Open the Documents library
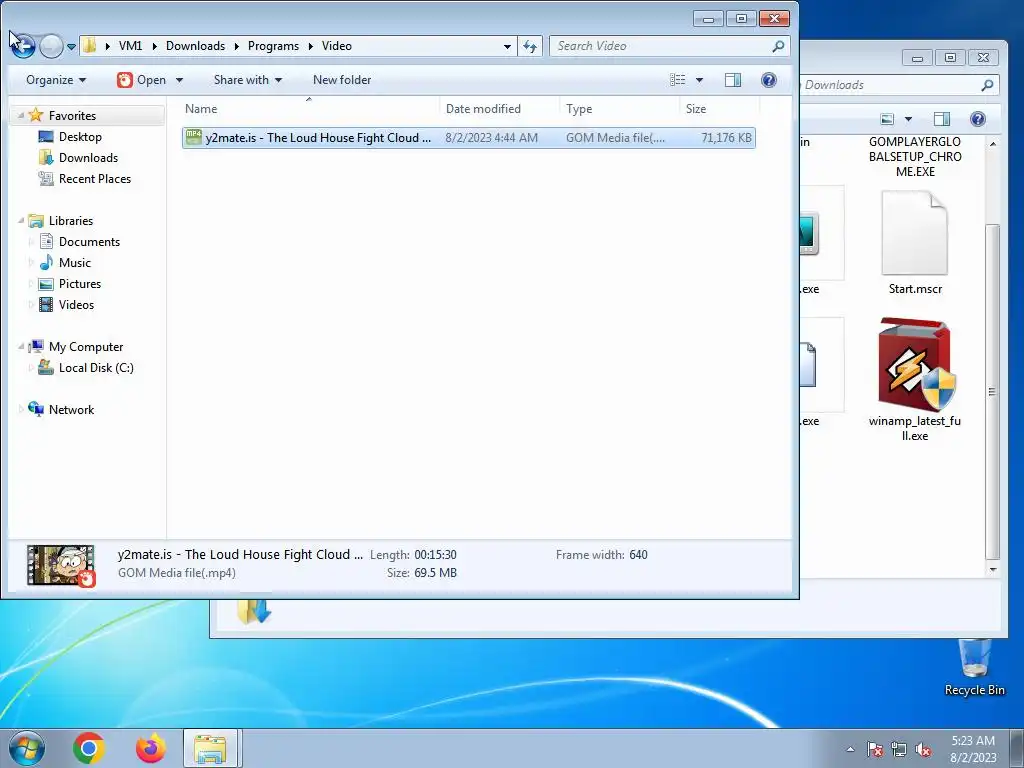 tap(89, 242)
